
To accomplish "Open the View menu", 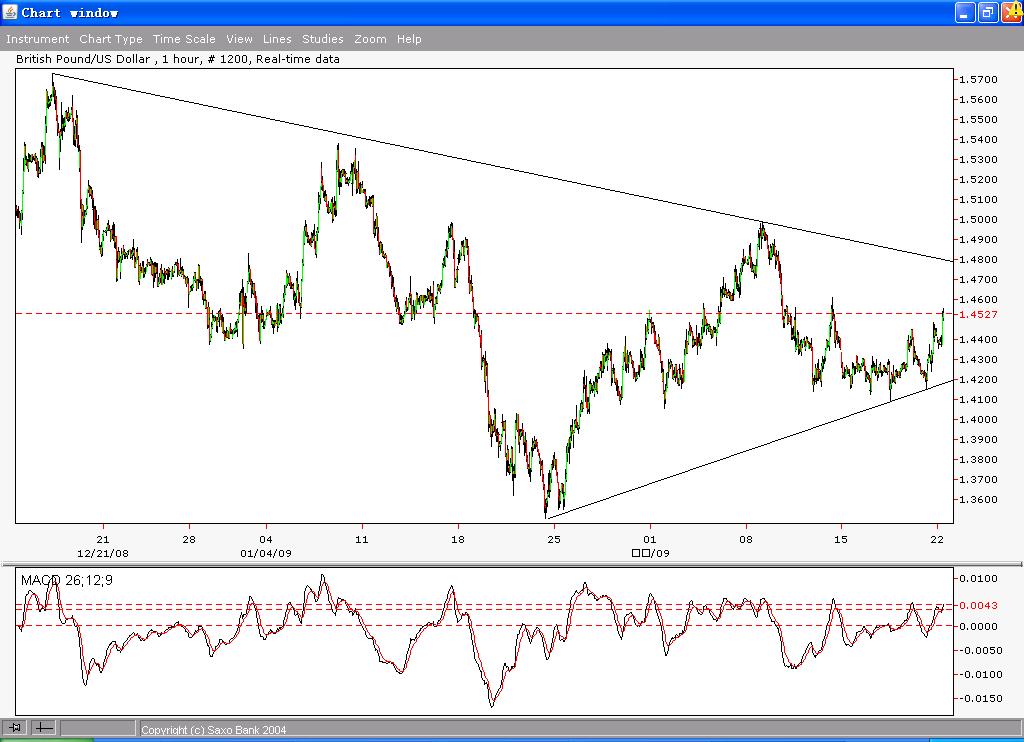I will pyautogui.click(x=240, y=39).
